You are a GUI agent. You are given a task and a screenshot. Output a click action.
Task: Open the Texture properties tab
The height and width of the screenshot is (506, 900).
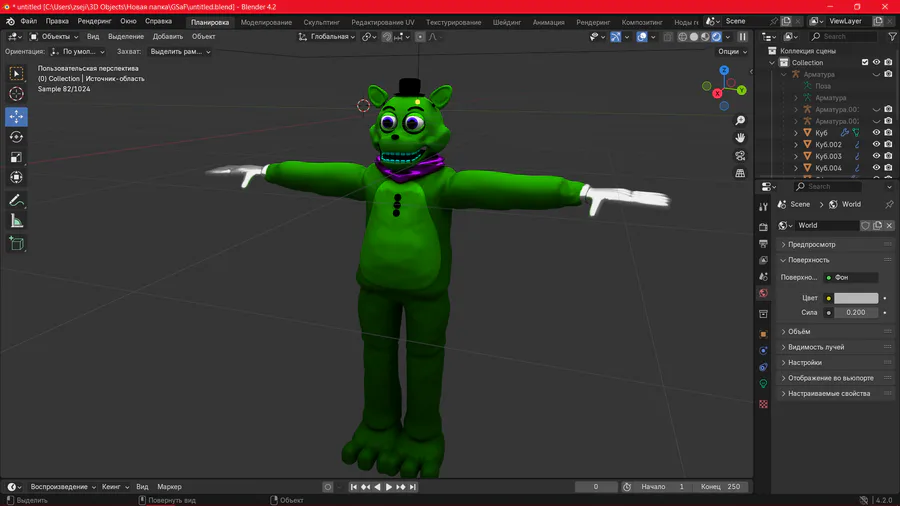click(763, 404)
